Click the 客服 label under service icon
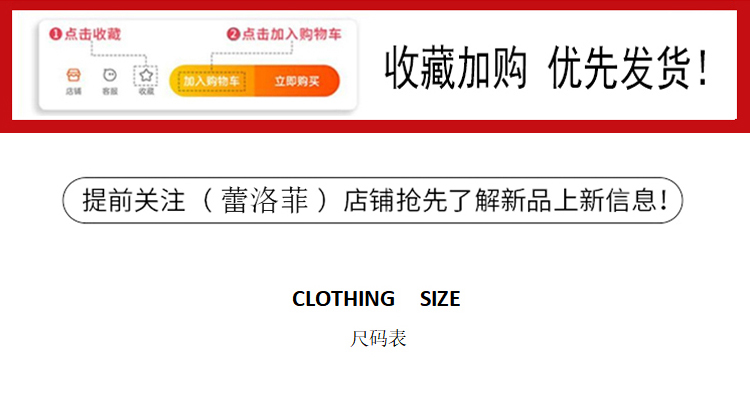 point(110,91)
